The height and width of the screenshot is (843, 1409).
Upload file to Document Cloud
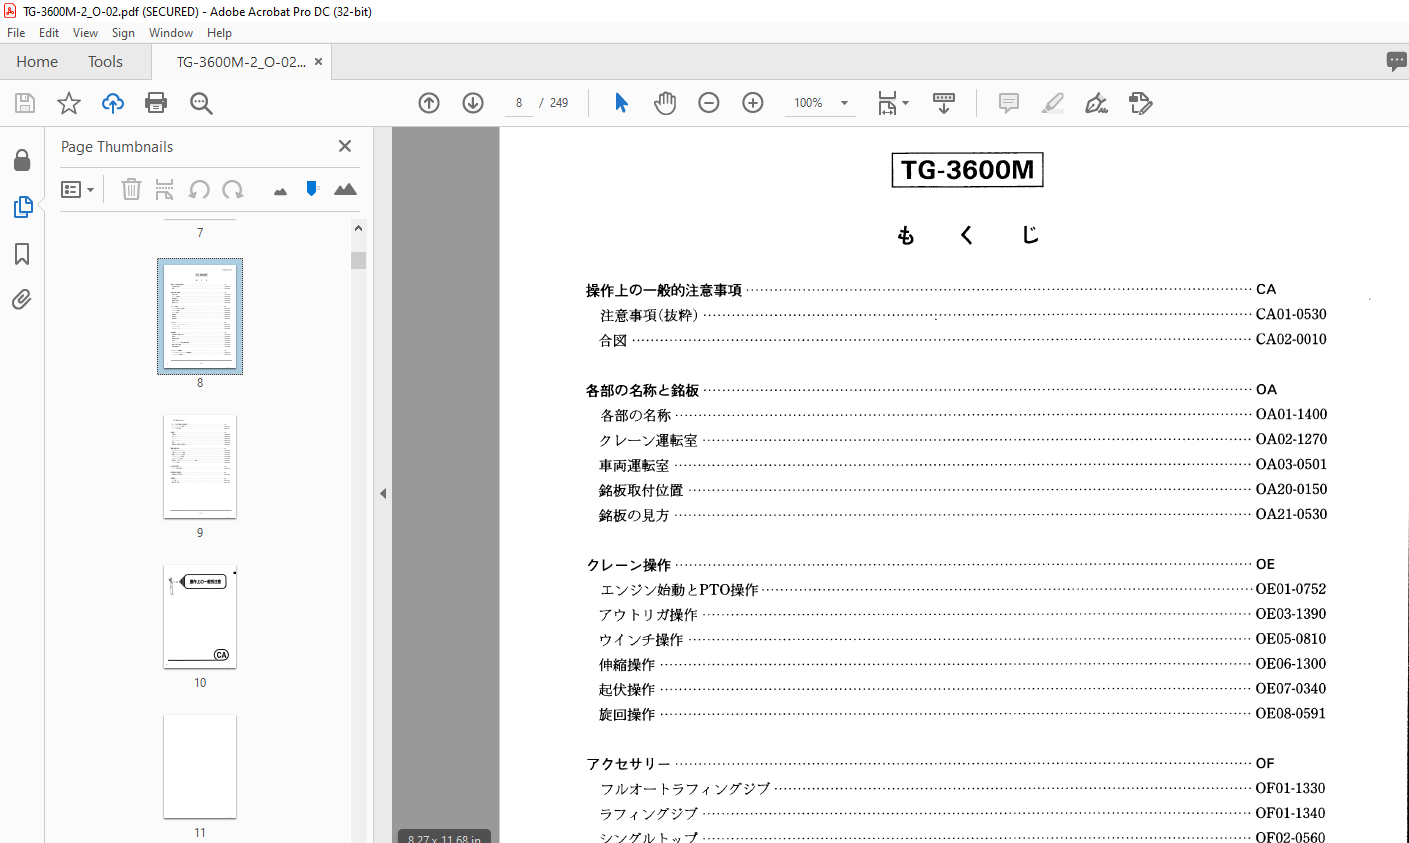113,103
